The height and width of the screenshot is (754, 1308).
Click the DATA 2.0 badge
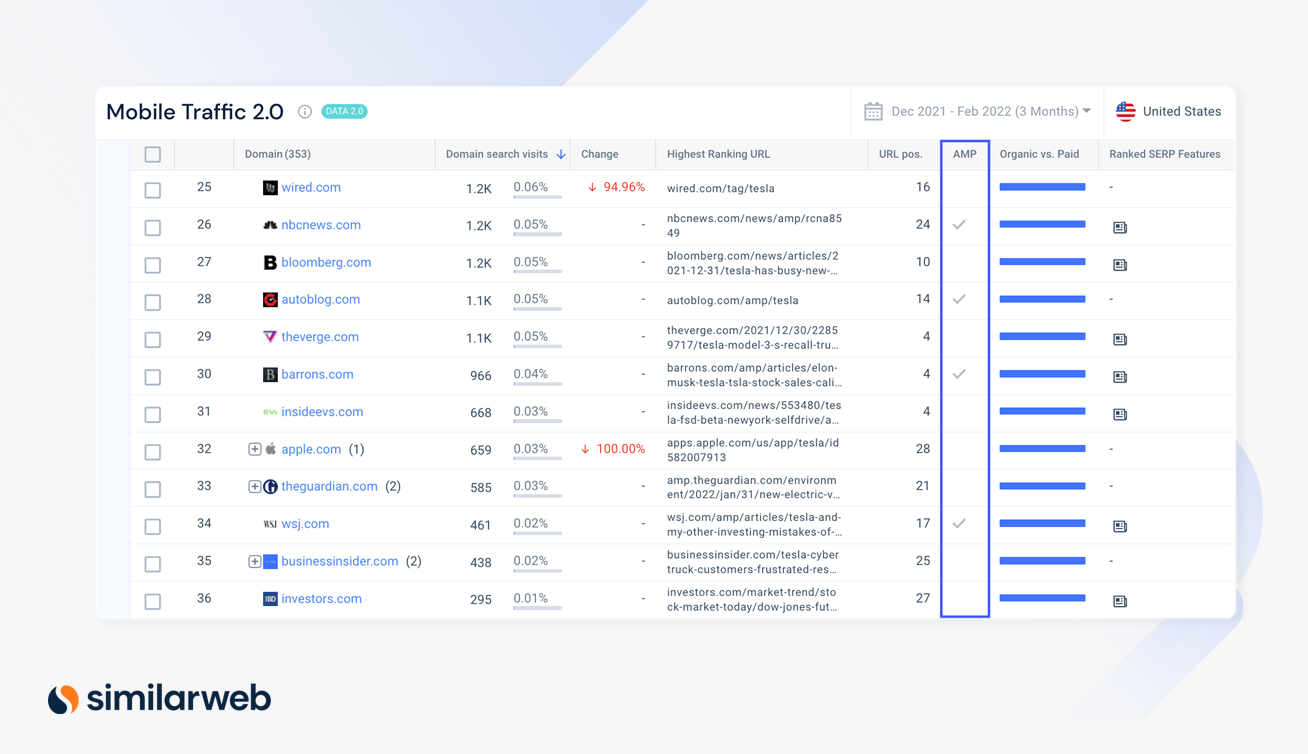(x=344, y=111)
